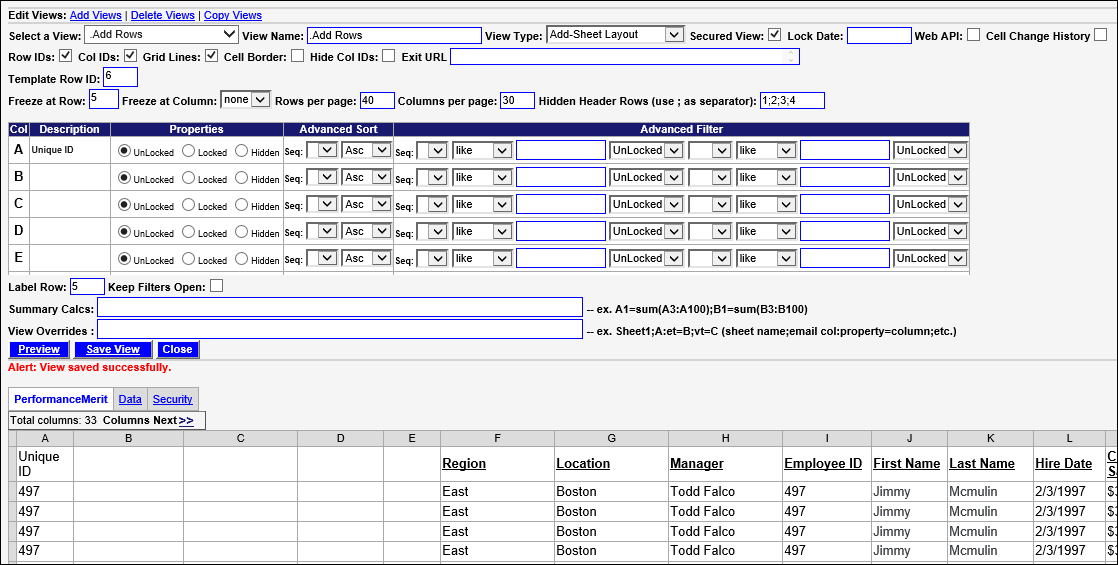Switch to the Data tab
This screenshot has width=1118, height=565.
click(130, 399)
